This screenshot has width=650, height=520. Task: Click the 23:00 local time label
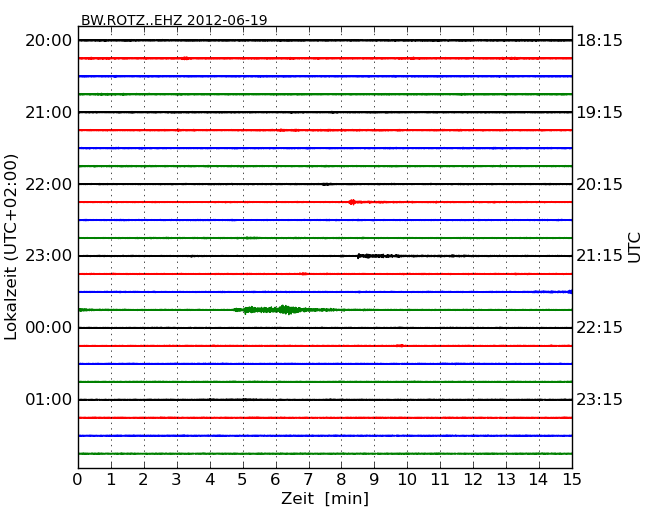pos(49,255)
